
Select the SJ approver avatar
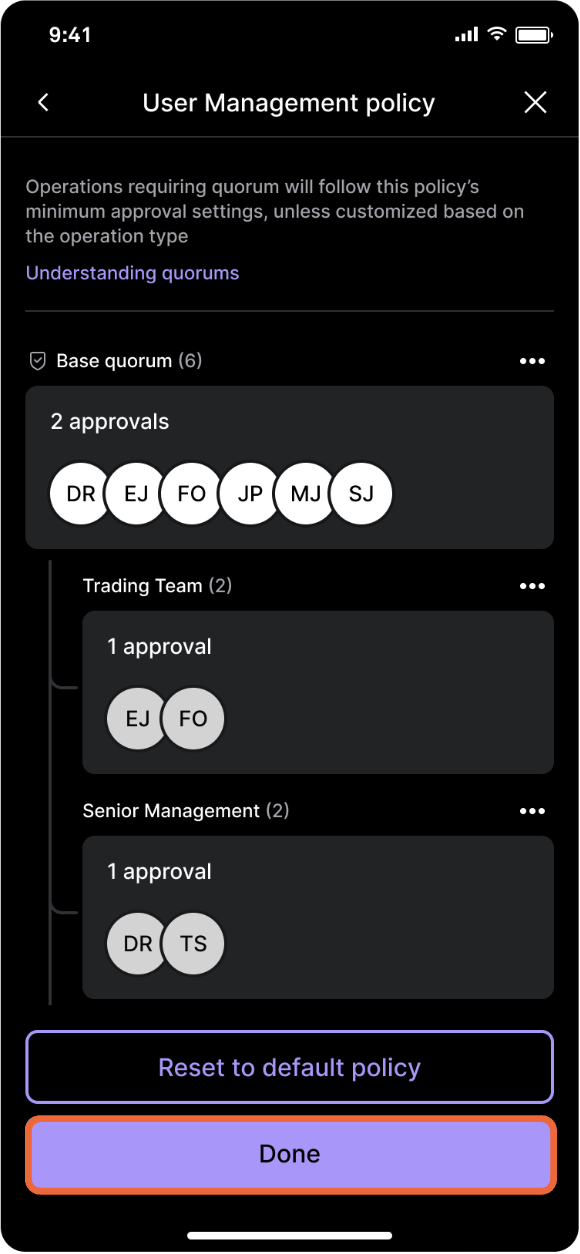361,493
